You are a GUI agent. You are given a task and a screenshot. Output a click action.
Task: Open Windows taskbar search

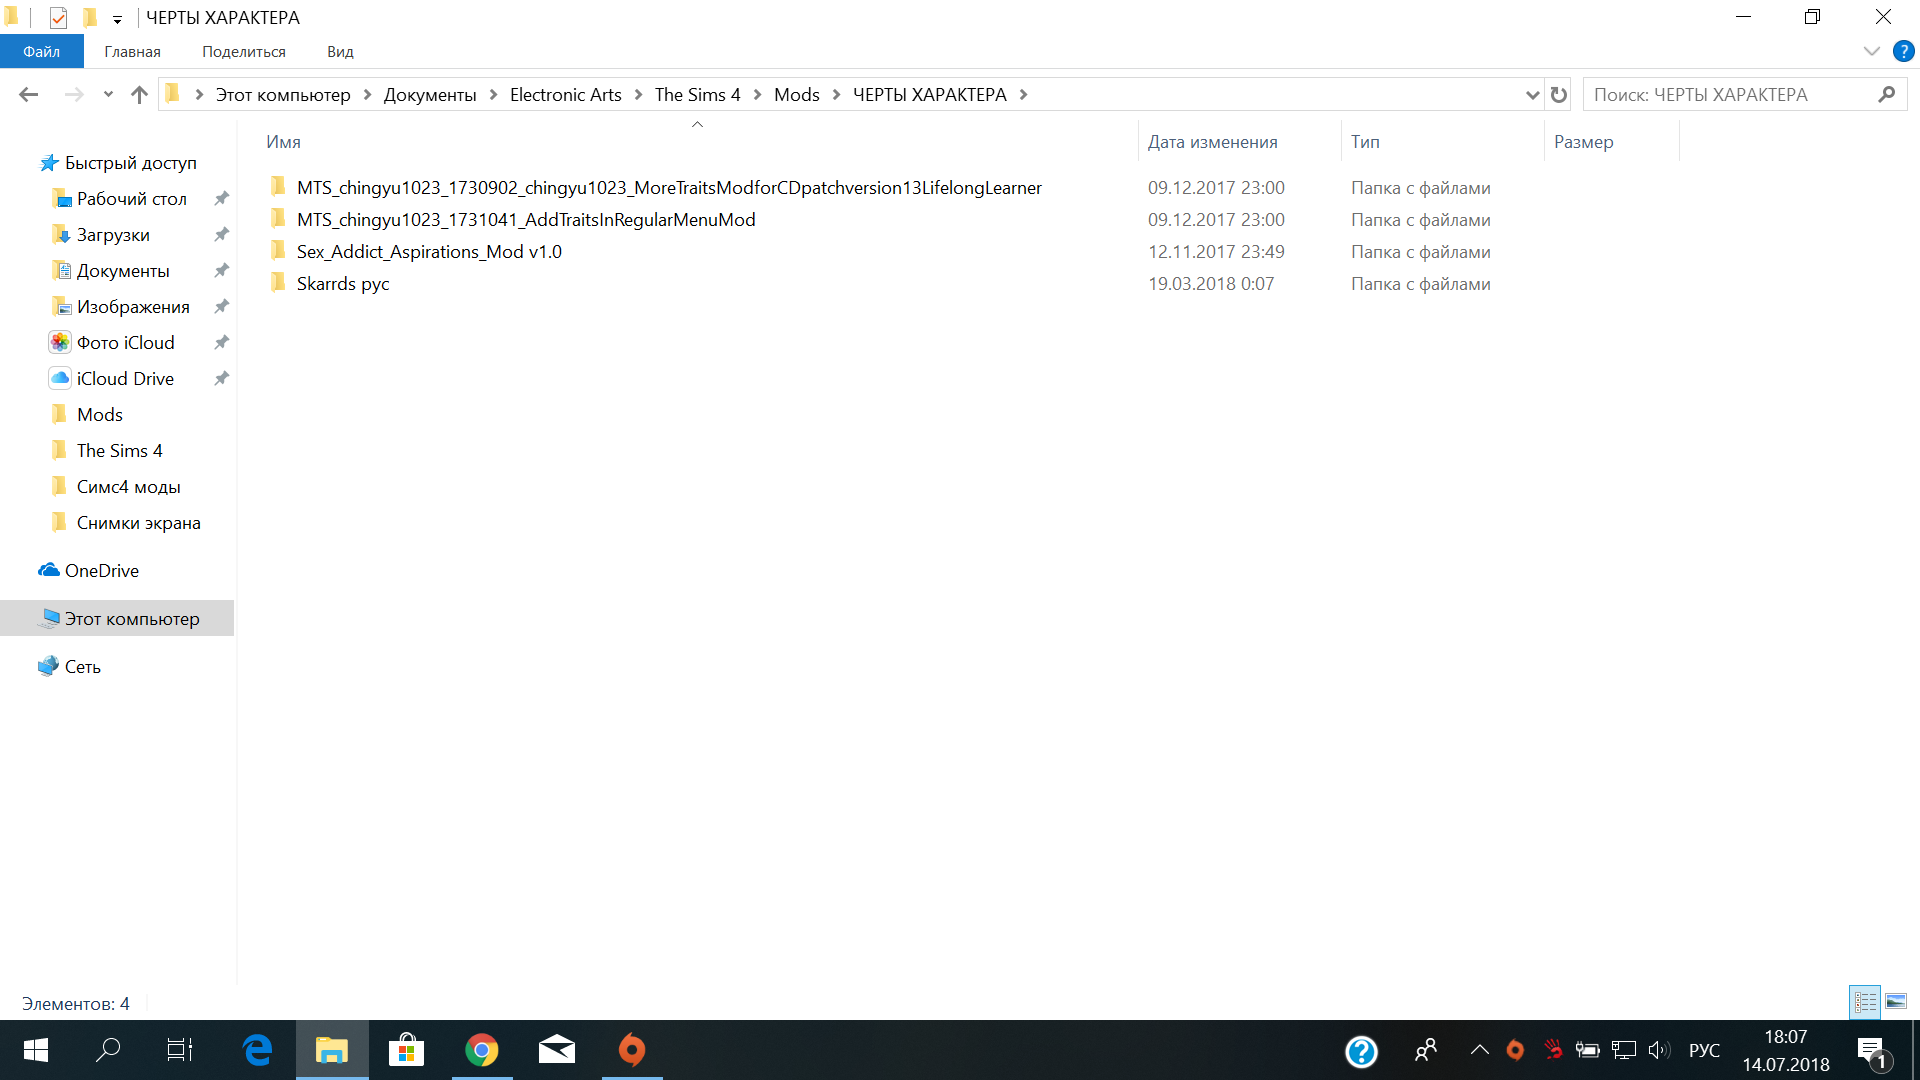(108, 1050)
